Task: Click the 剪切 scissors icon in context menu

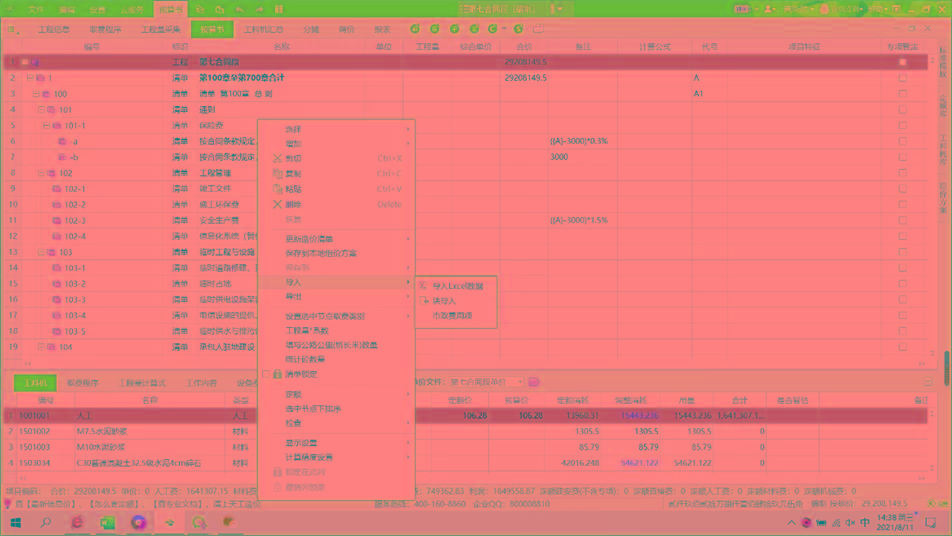Action: pos(277,158)
